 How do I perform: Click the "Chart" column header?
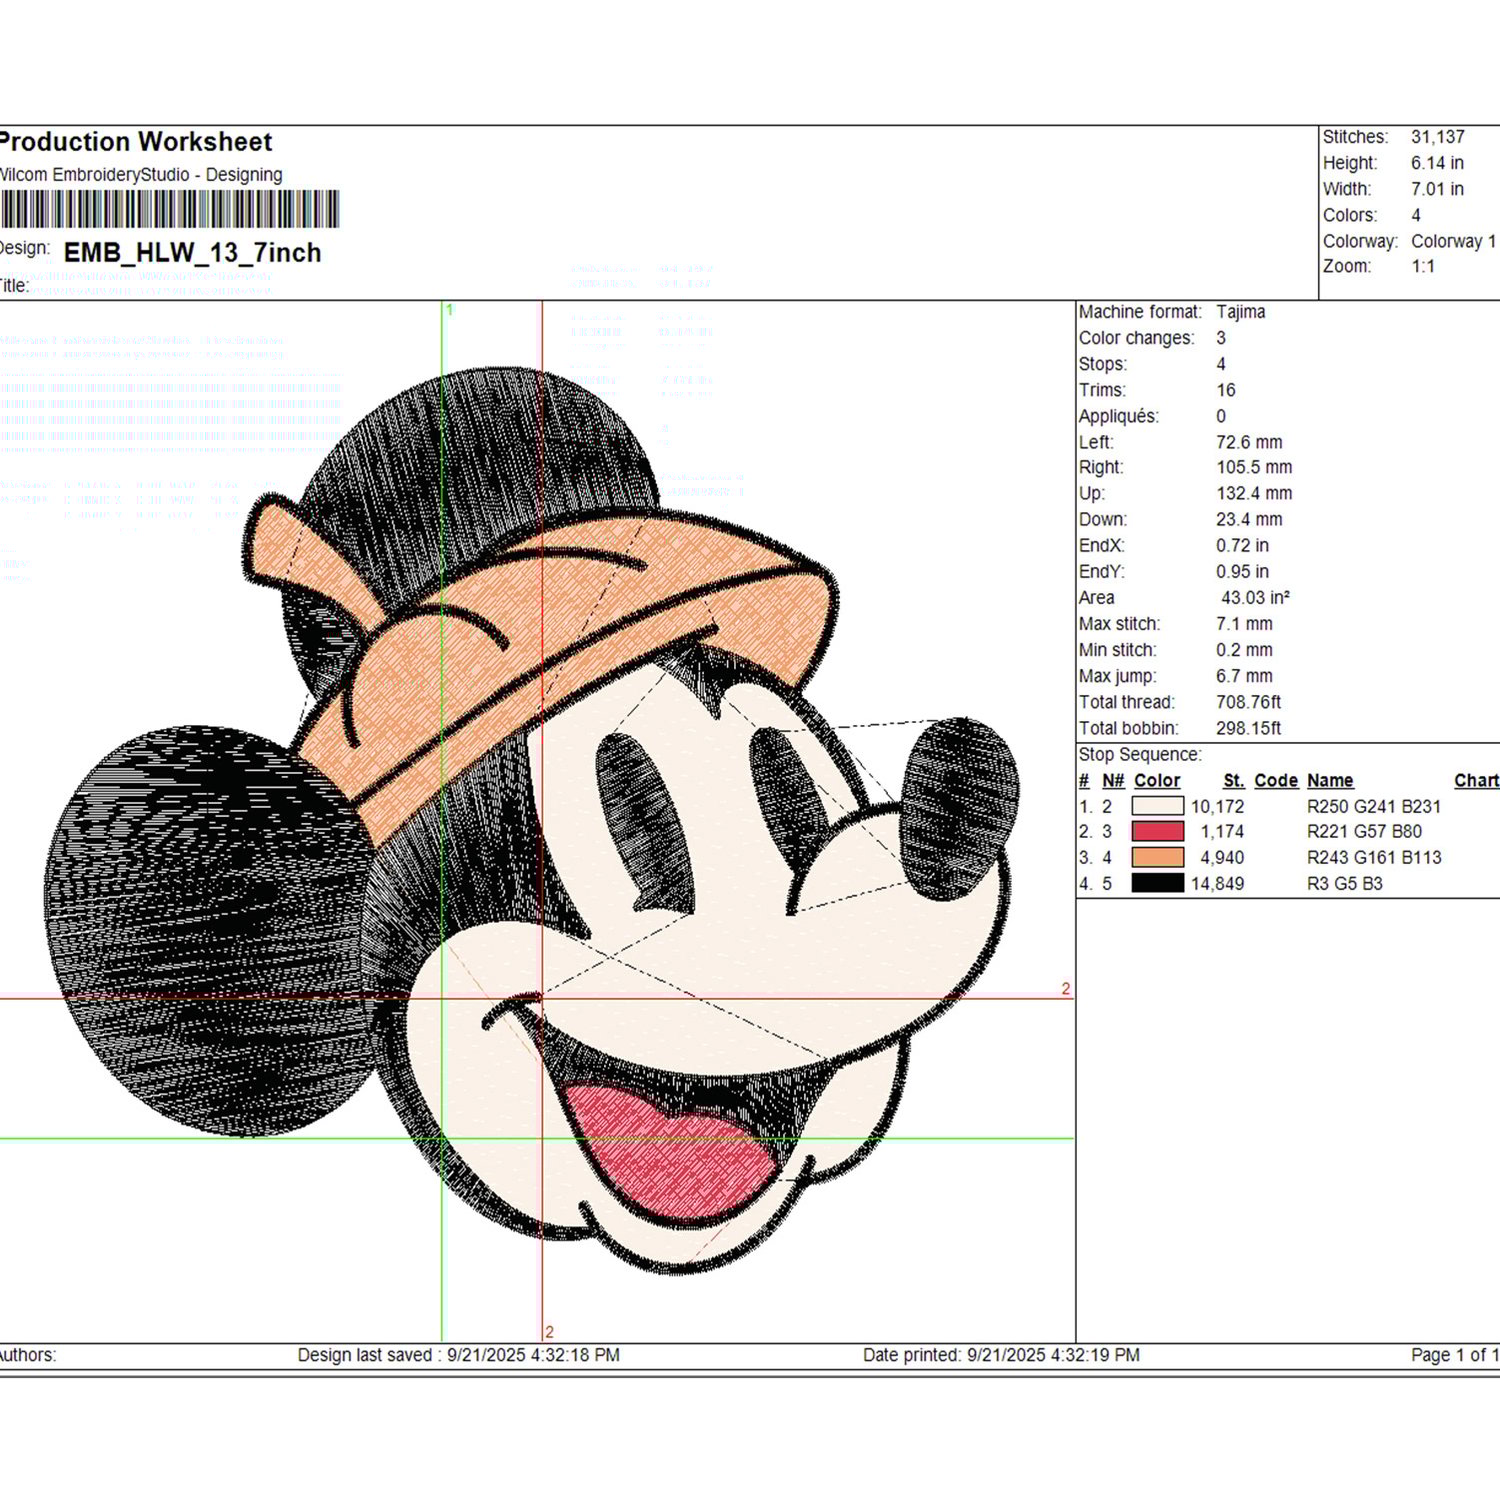pyautogui.click(x=1477, y=780)
